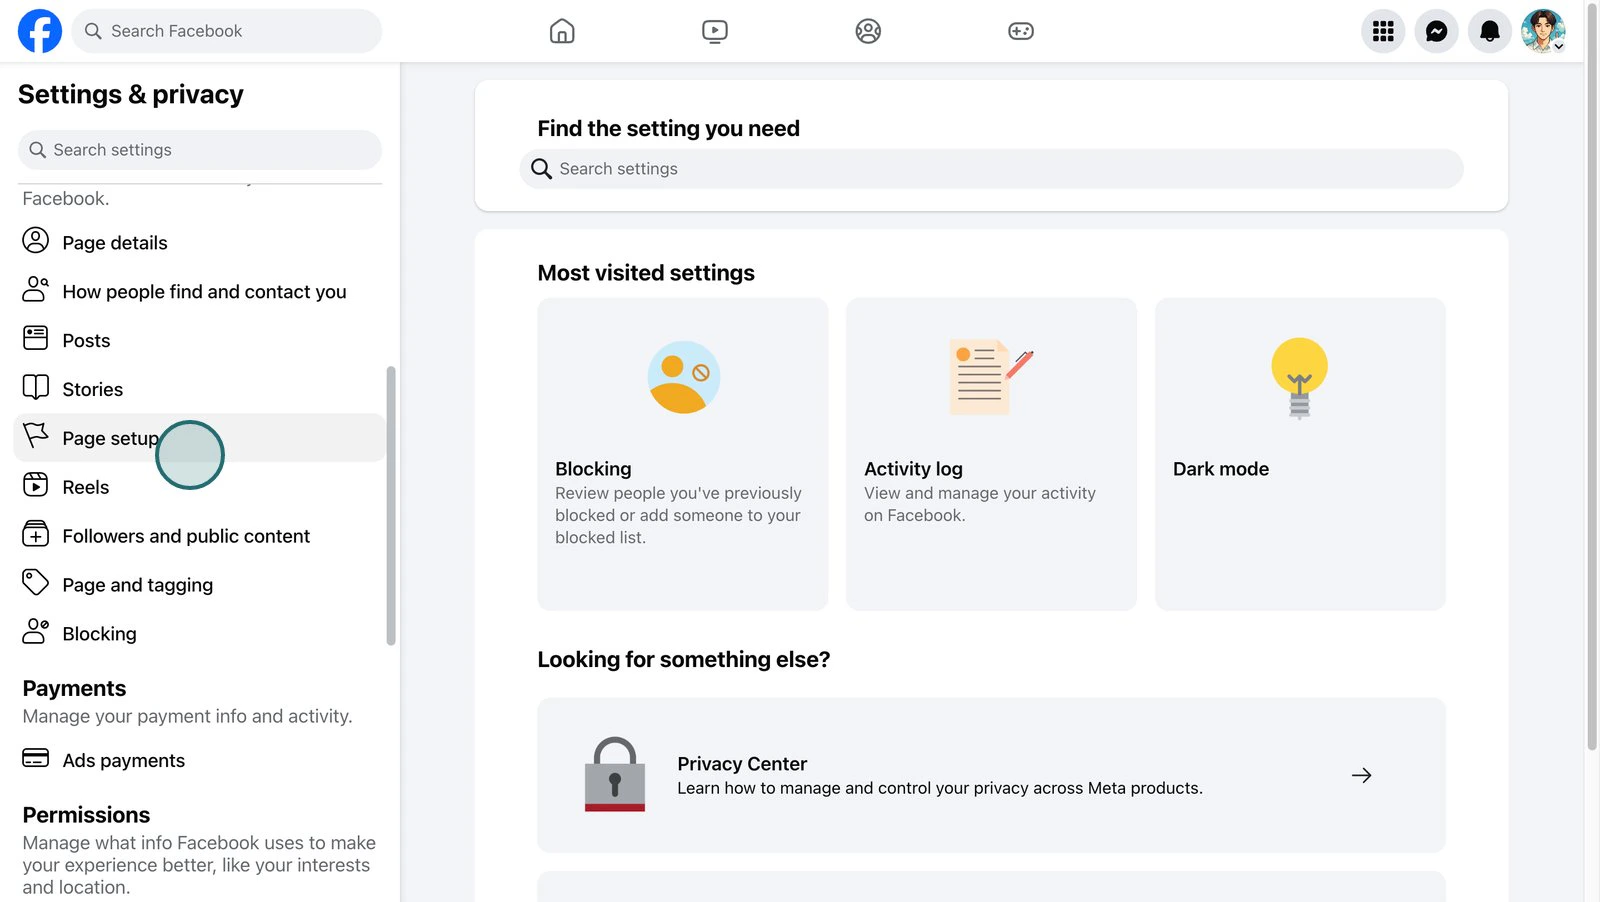Click the How people find and contact you icon
This screenshot has height=902, width=1600.
tap(36, 290)
